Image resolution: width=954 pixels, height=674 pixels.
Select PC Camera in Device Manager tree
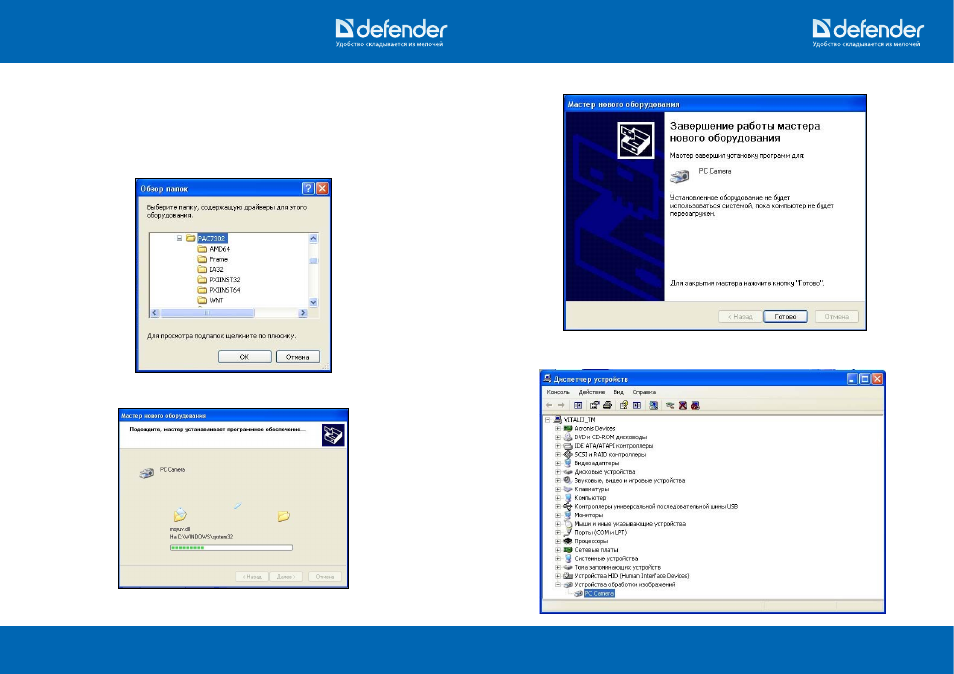tap(599, 593)
